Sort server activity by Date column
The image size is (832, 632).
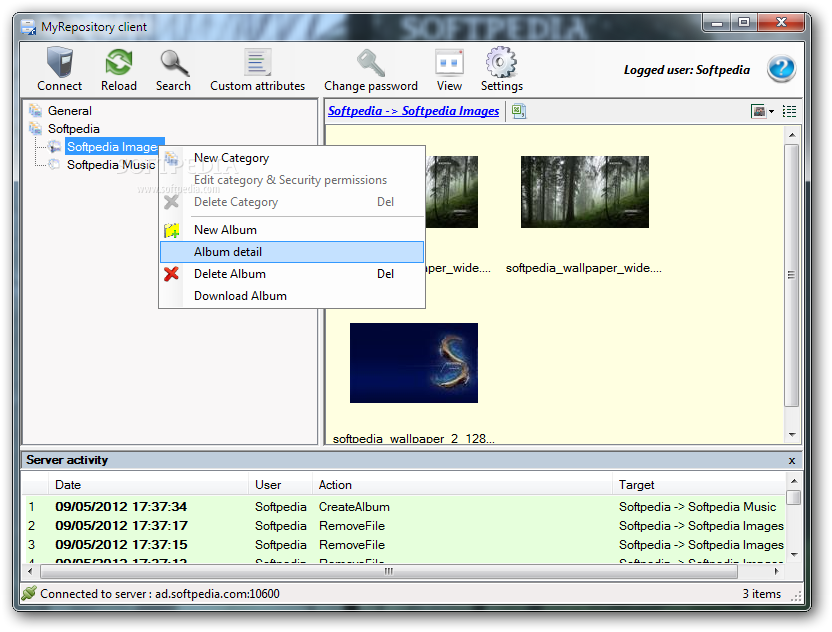point(149,484)
